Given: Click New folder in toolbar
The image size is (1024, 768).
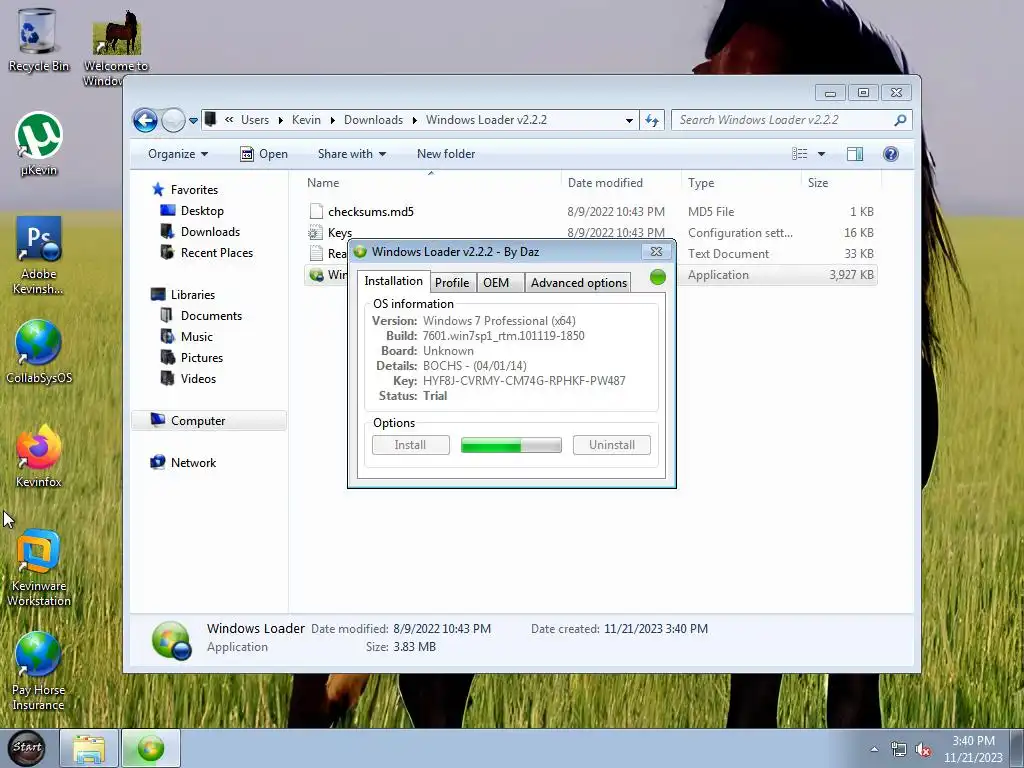Looking at the screenshot, I should 446,154.
